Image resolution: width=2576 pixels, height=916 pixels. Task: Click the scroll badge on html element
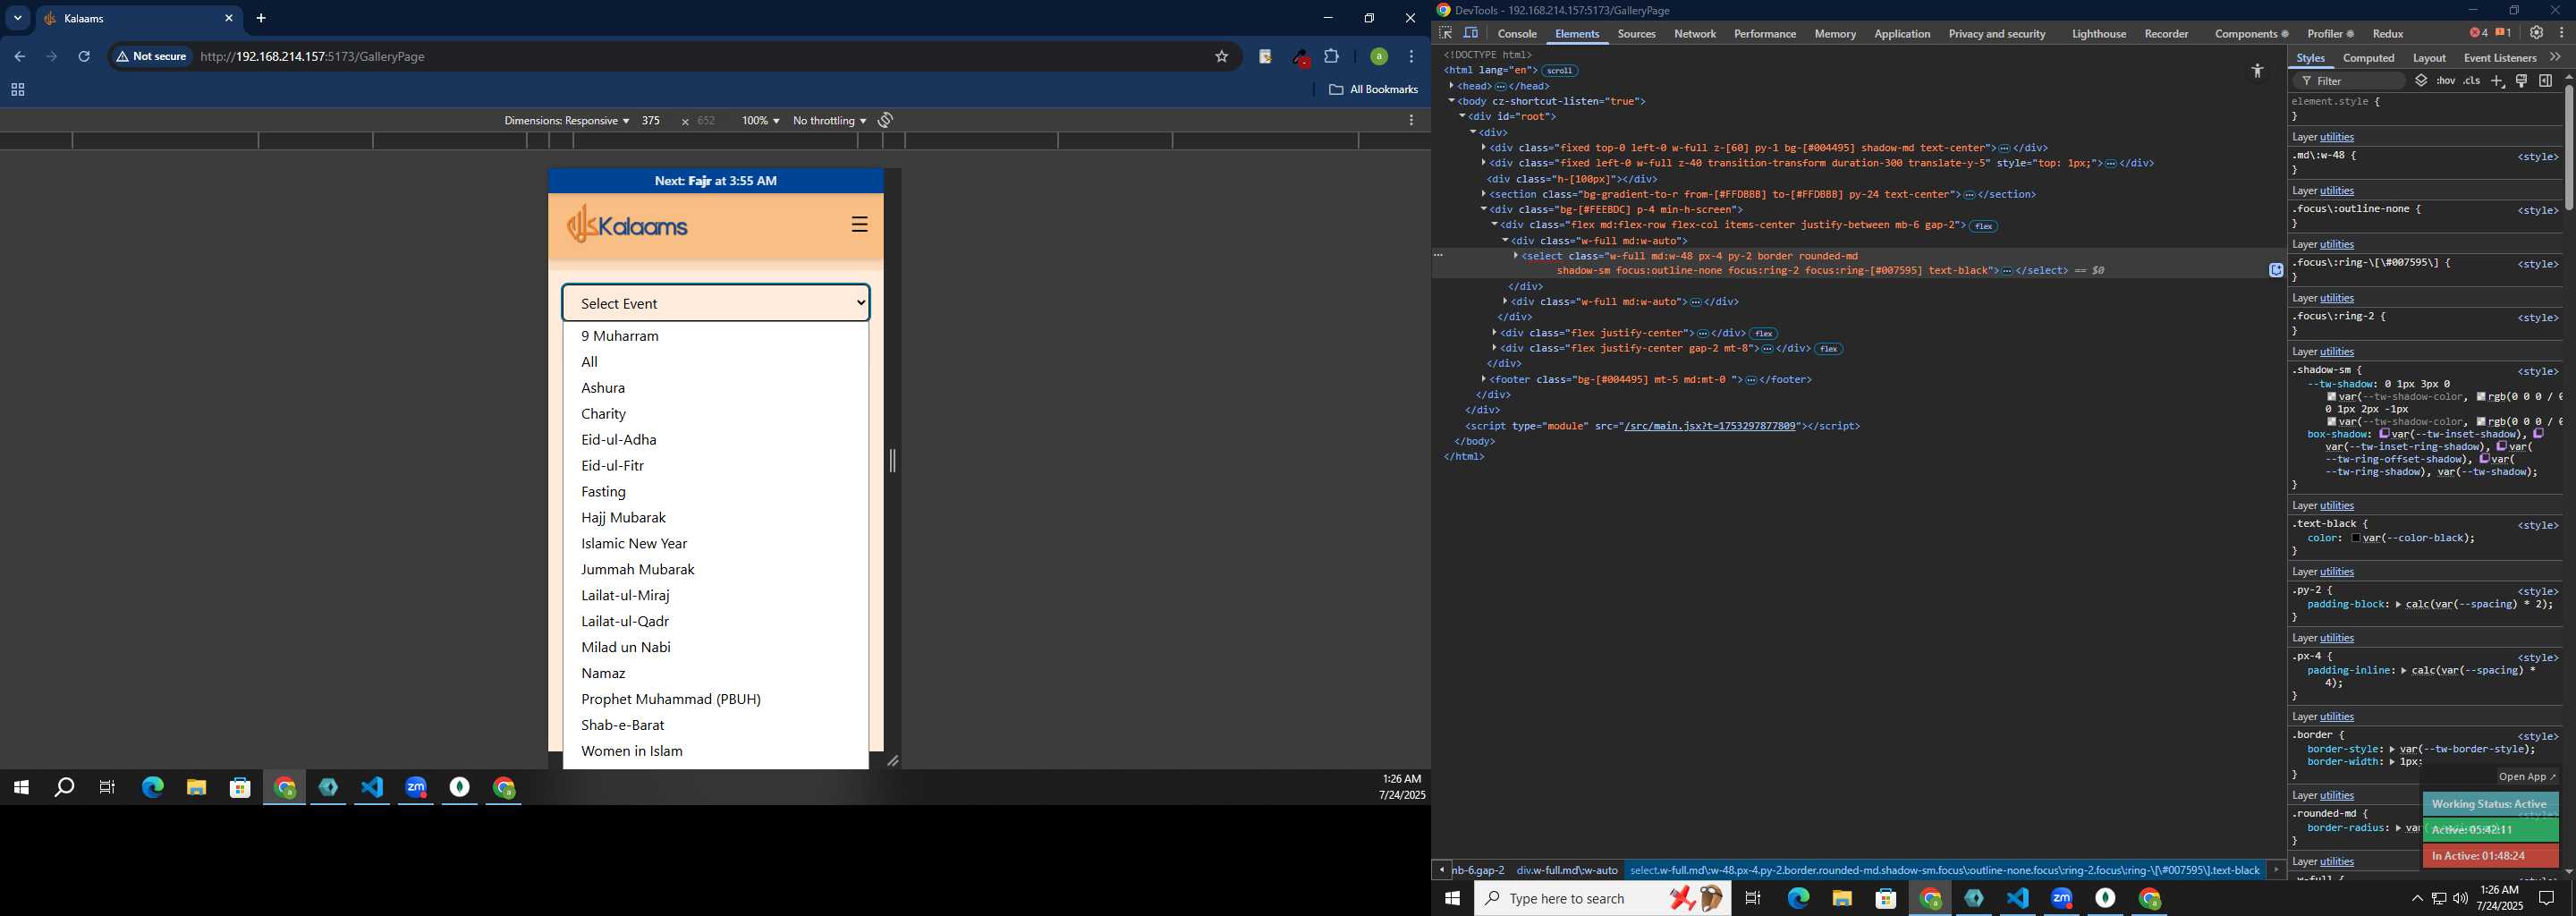coord(1559,71)
